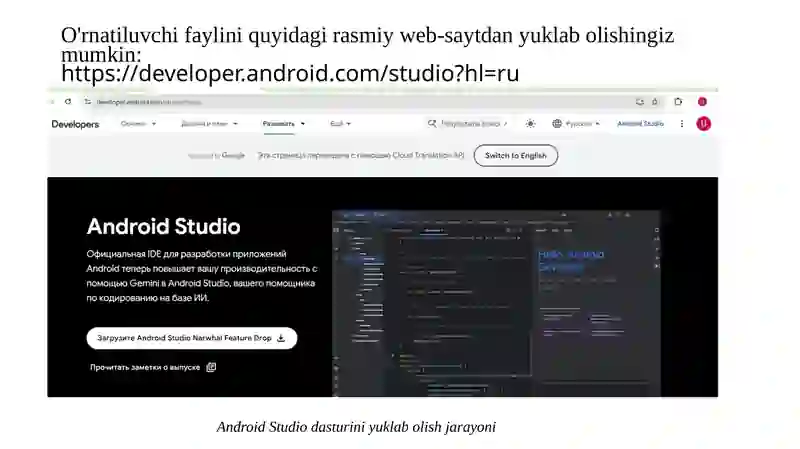This screenshot has width=800, height=449.
Task: Open the Android Studio header link
Action: [640, 123]
